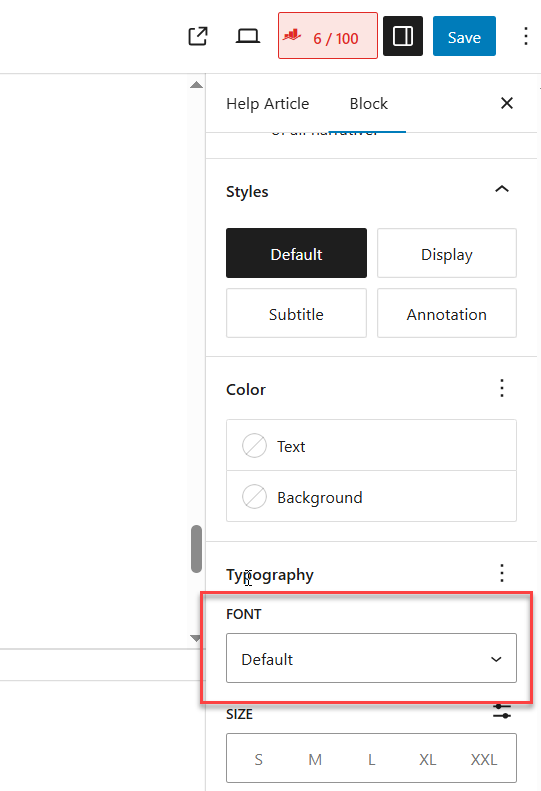Switch to the Block tab

tap(368, 104)
